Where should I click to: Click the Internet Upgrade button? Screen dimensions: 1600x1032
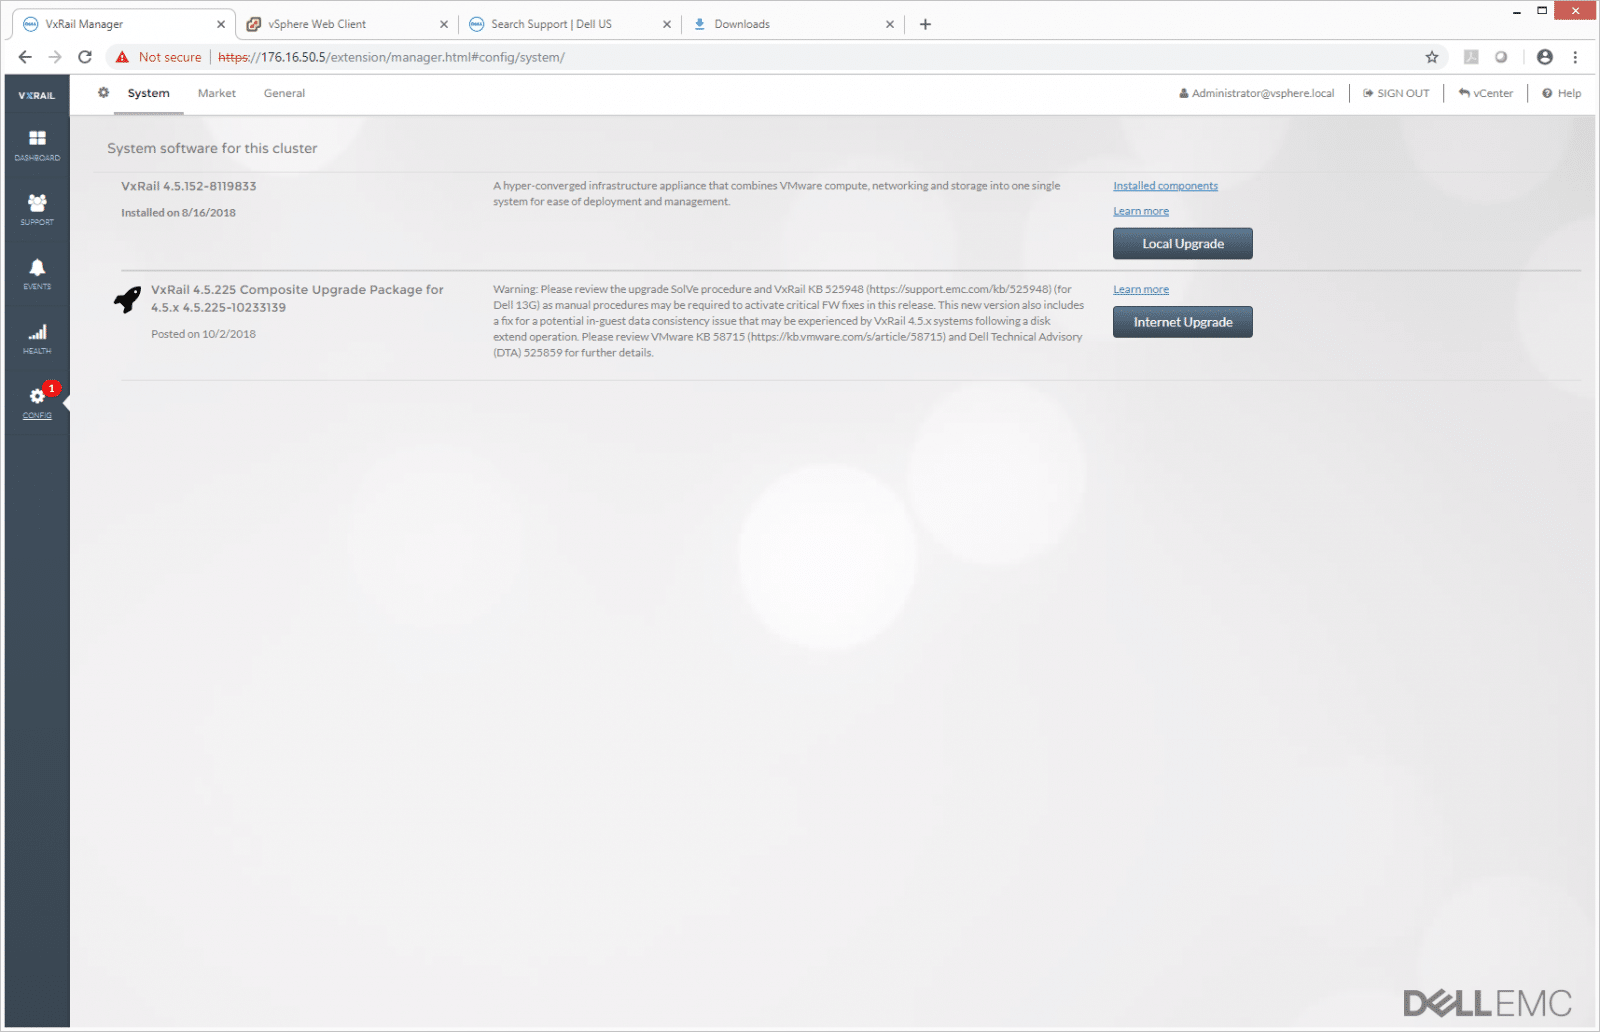point(1183,322)
